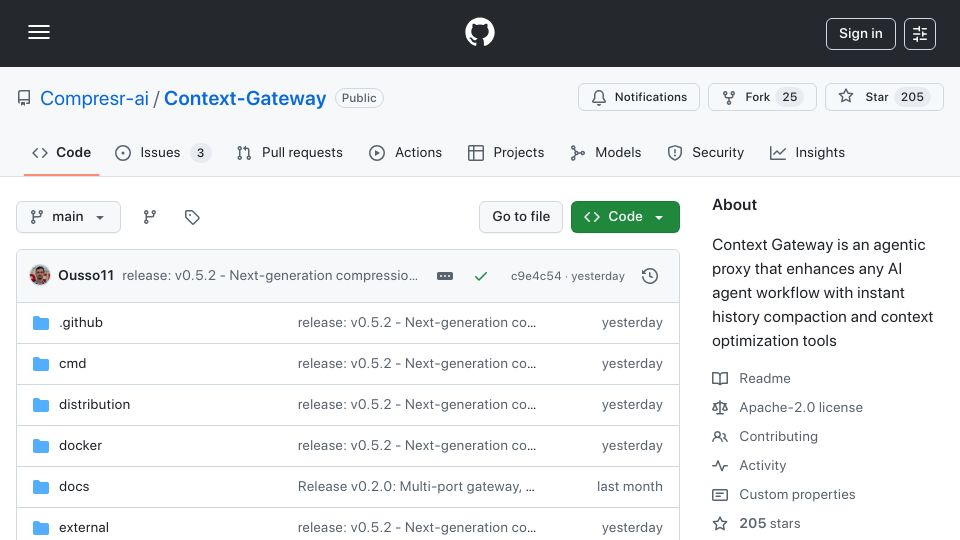Viewport: 960px width, 540px height.
Task: Open the Insights tab
Action: [x=807, y=152]
